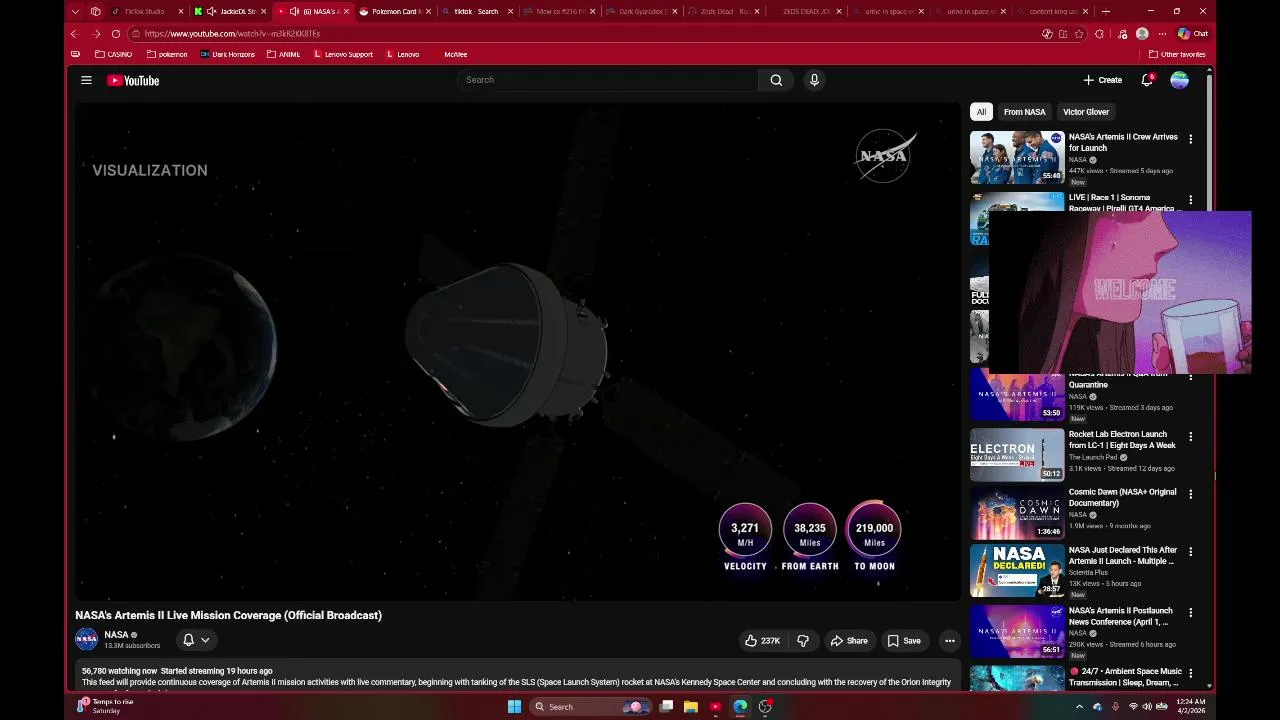Viewport: 1280px width, 720px height.
Task: Open options for Artemis II Postlaunch Conference
Action: (1190, 611)
